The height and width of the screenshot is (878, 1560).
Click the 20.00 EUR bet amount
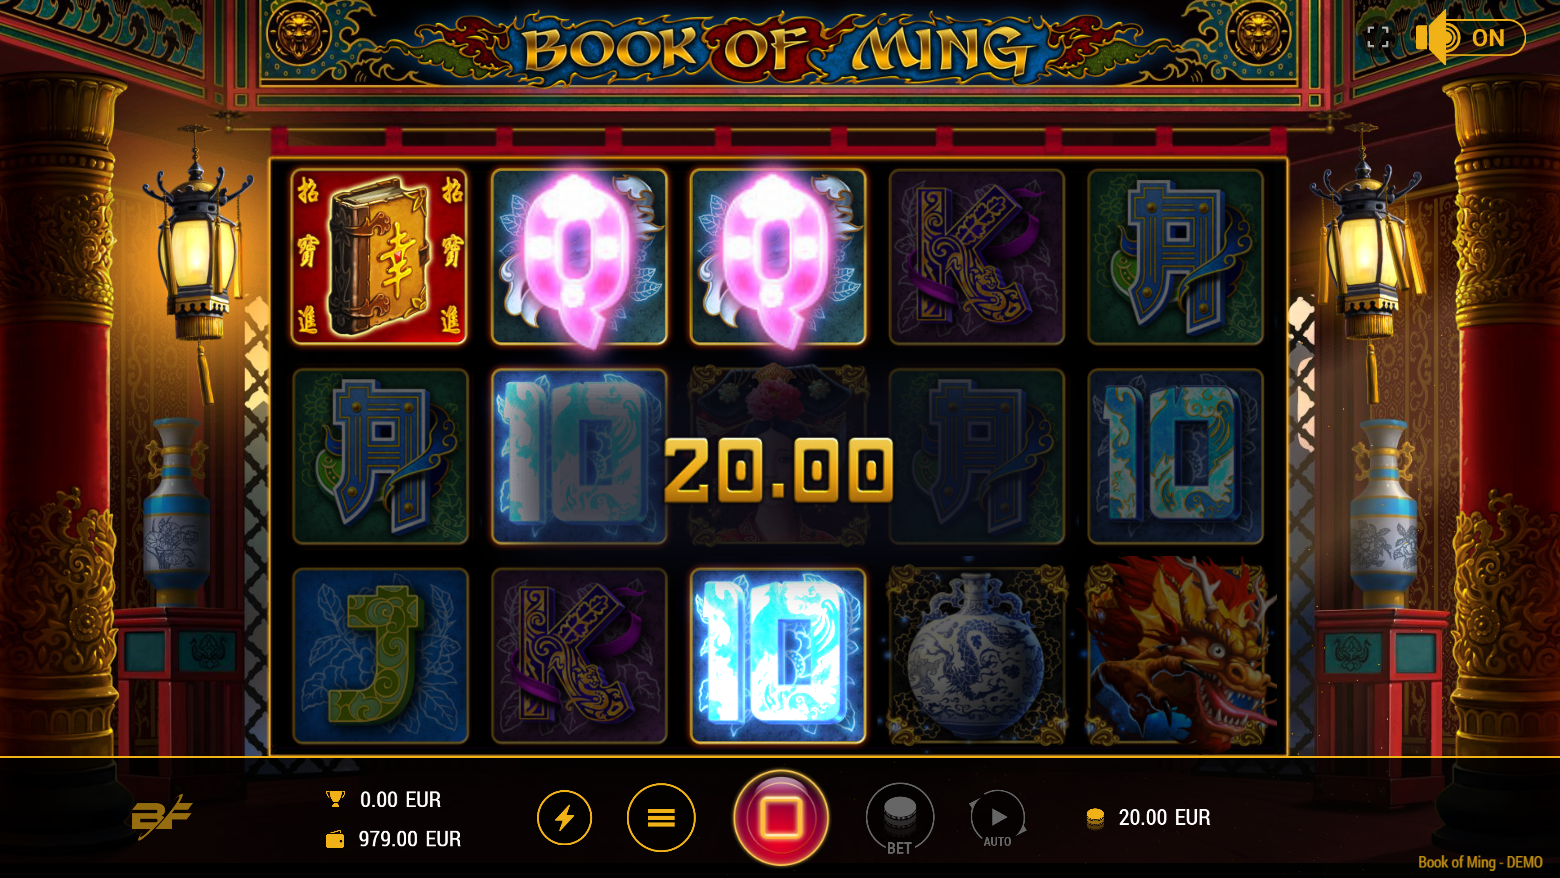tap(1164, 818)
